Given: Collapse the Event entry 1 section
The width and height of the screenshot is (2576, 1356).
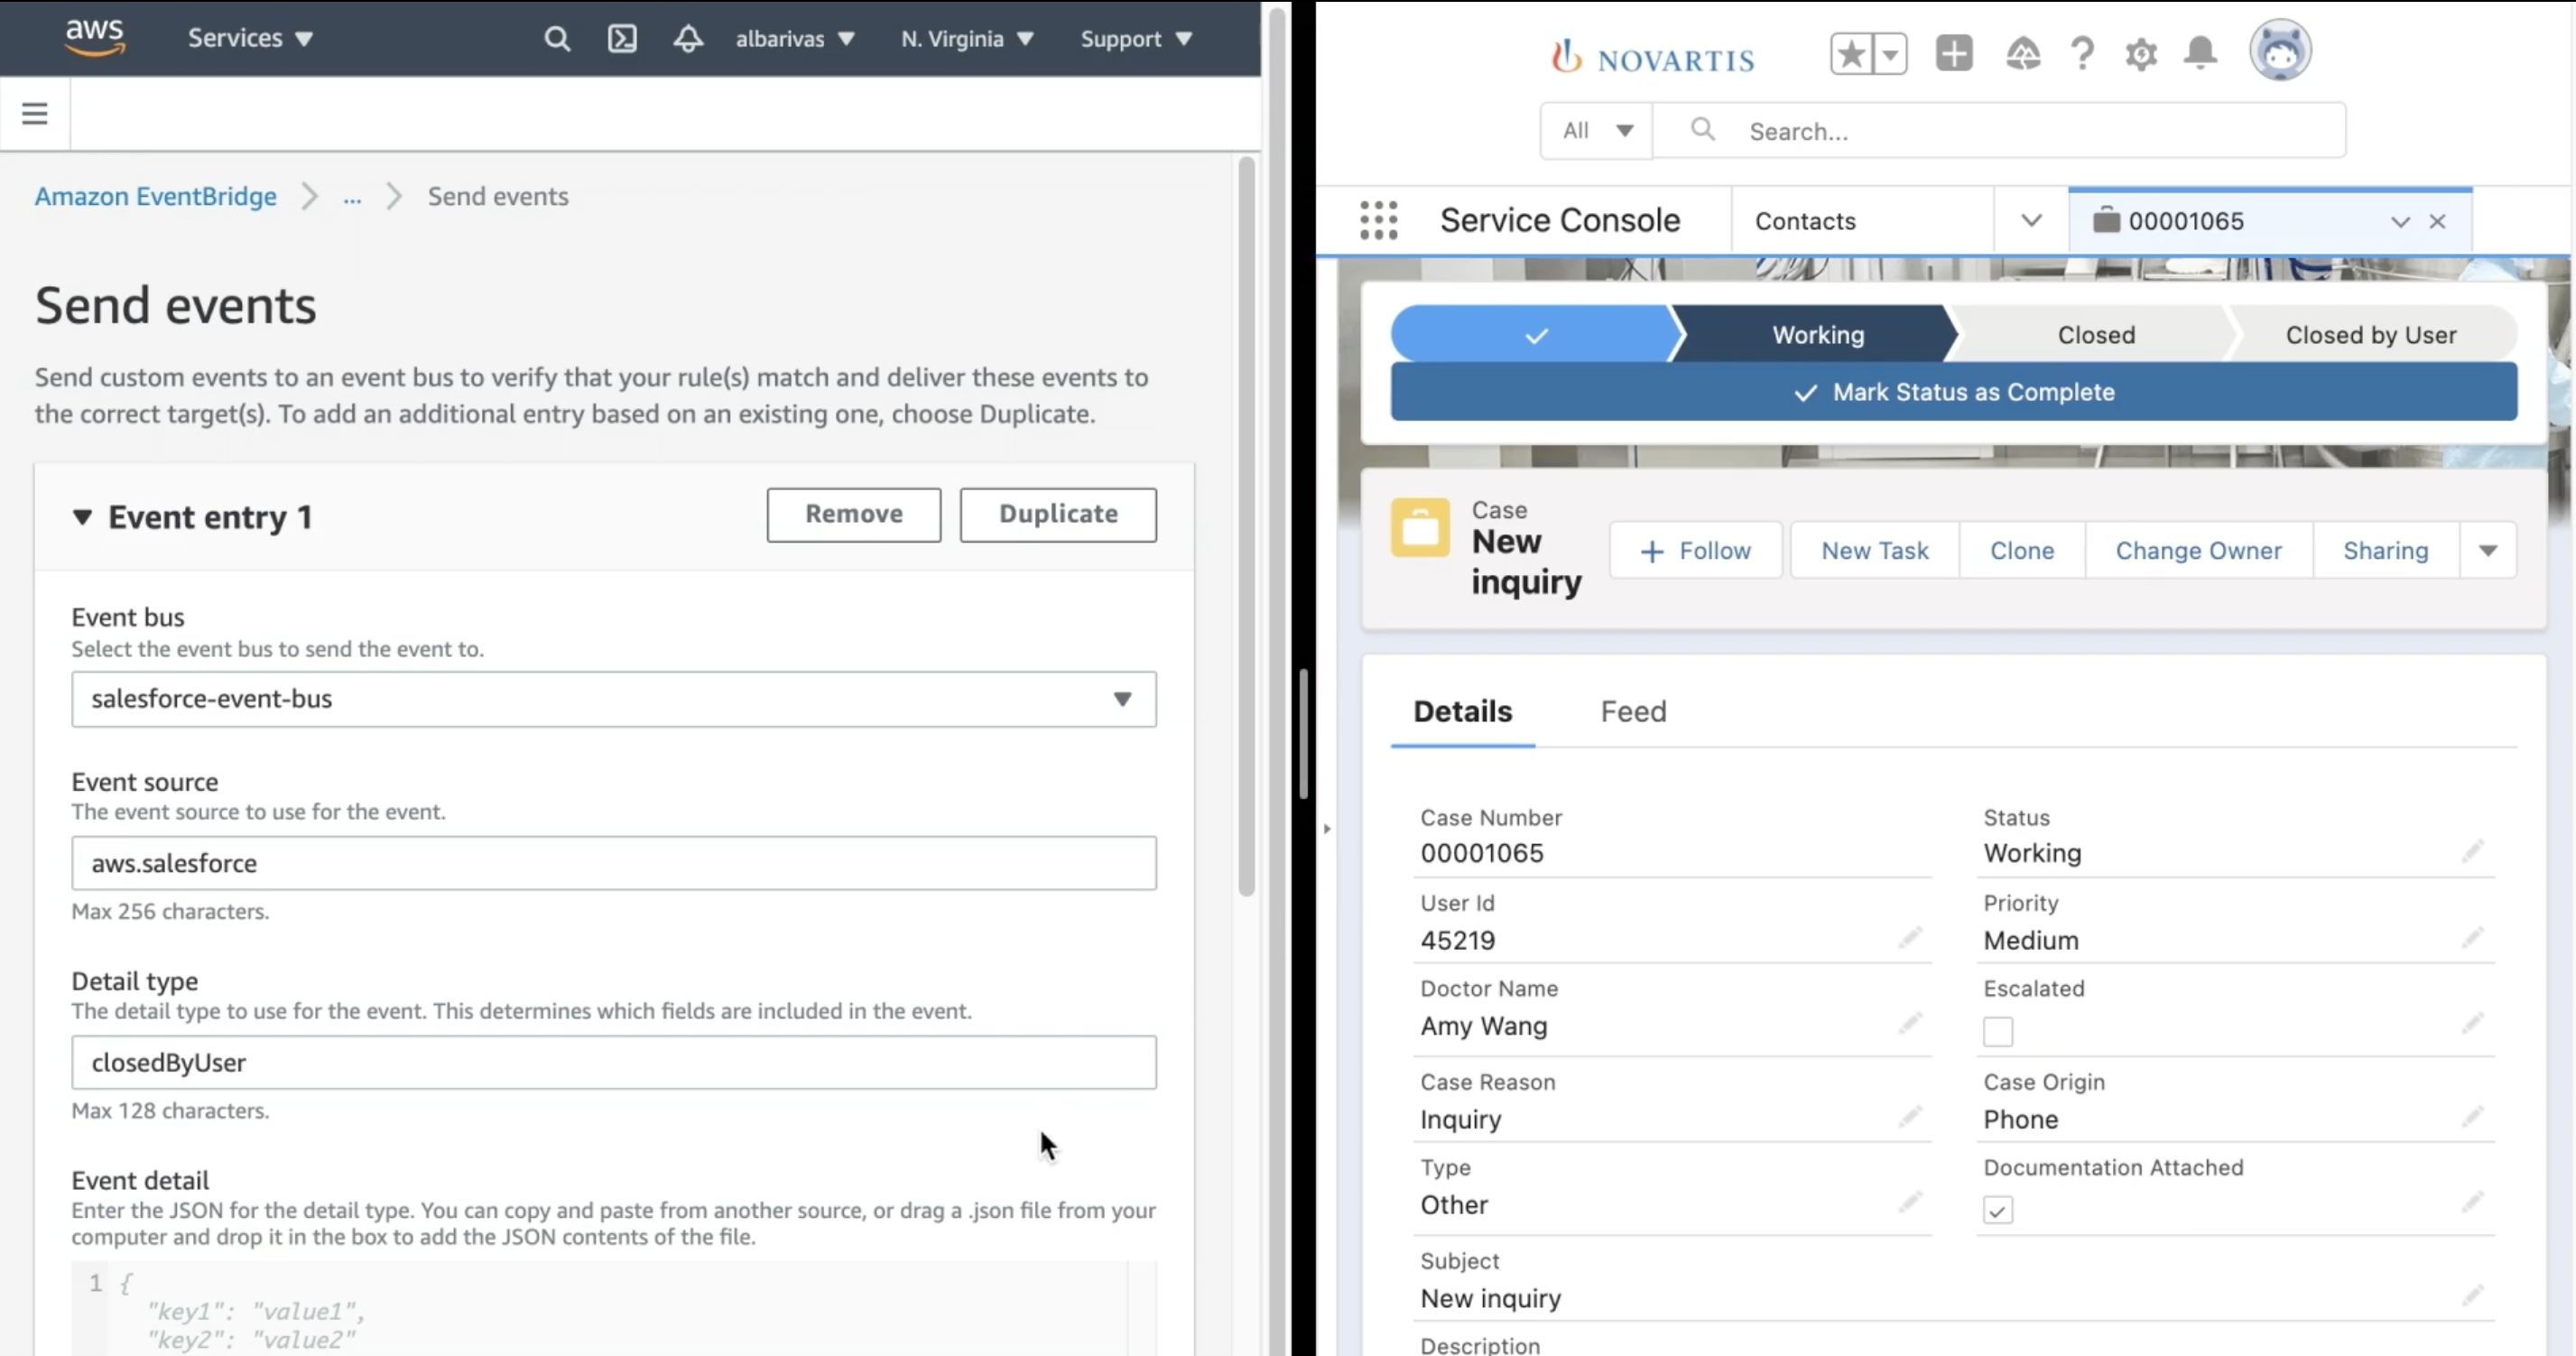Looking at the screenshot, I should [82, 517].
